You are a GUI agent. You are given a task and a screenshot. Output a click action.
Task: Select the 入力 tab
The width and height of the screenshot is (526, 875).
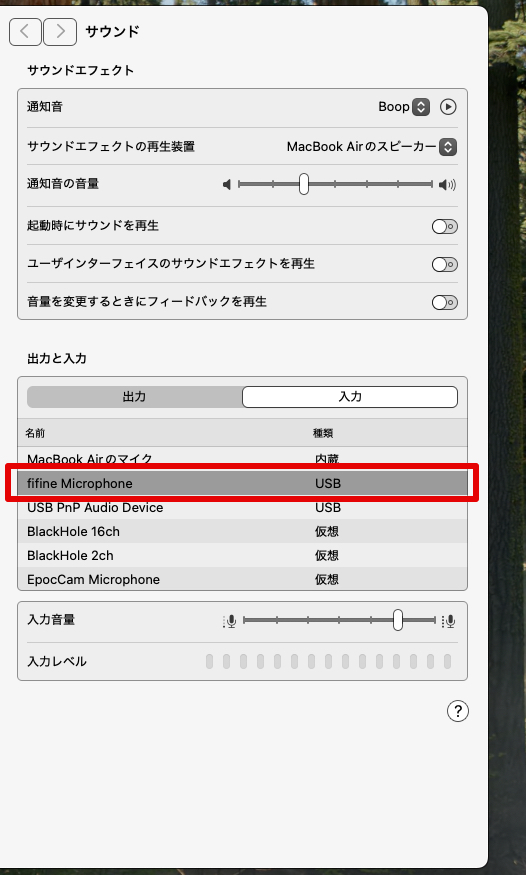coord(350,397)
